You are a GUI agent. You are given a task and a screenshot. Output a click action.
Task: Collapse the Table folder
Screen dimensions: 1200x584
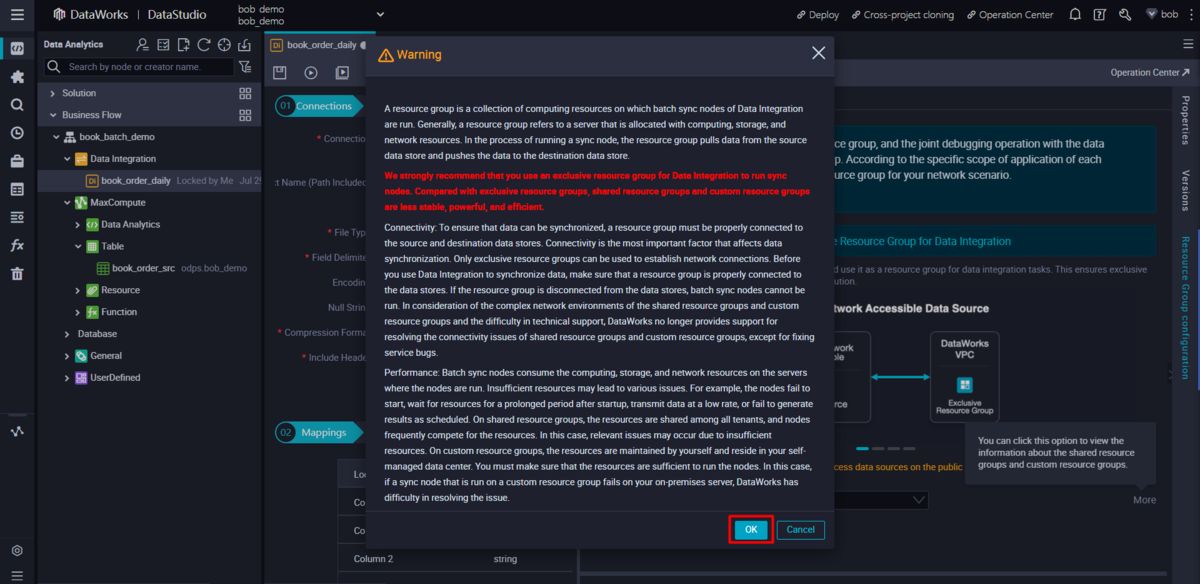point(78,246)
